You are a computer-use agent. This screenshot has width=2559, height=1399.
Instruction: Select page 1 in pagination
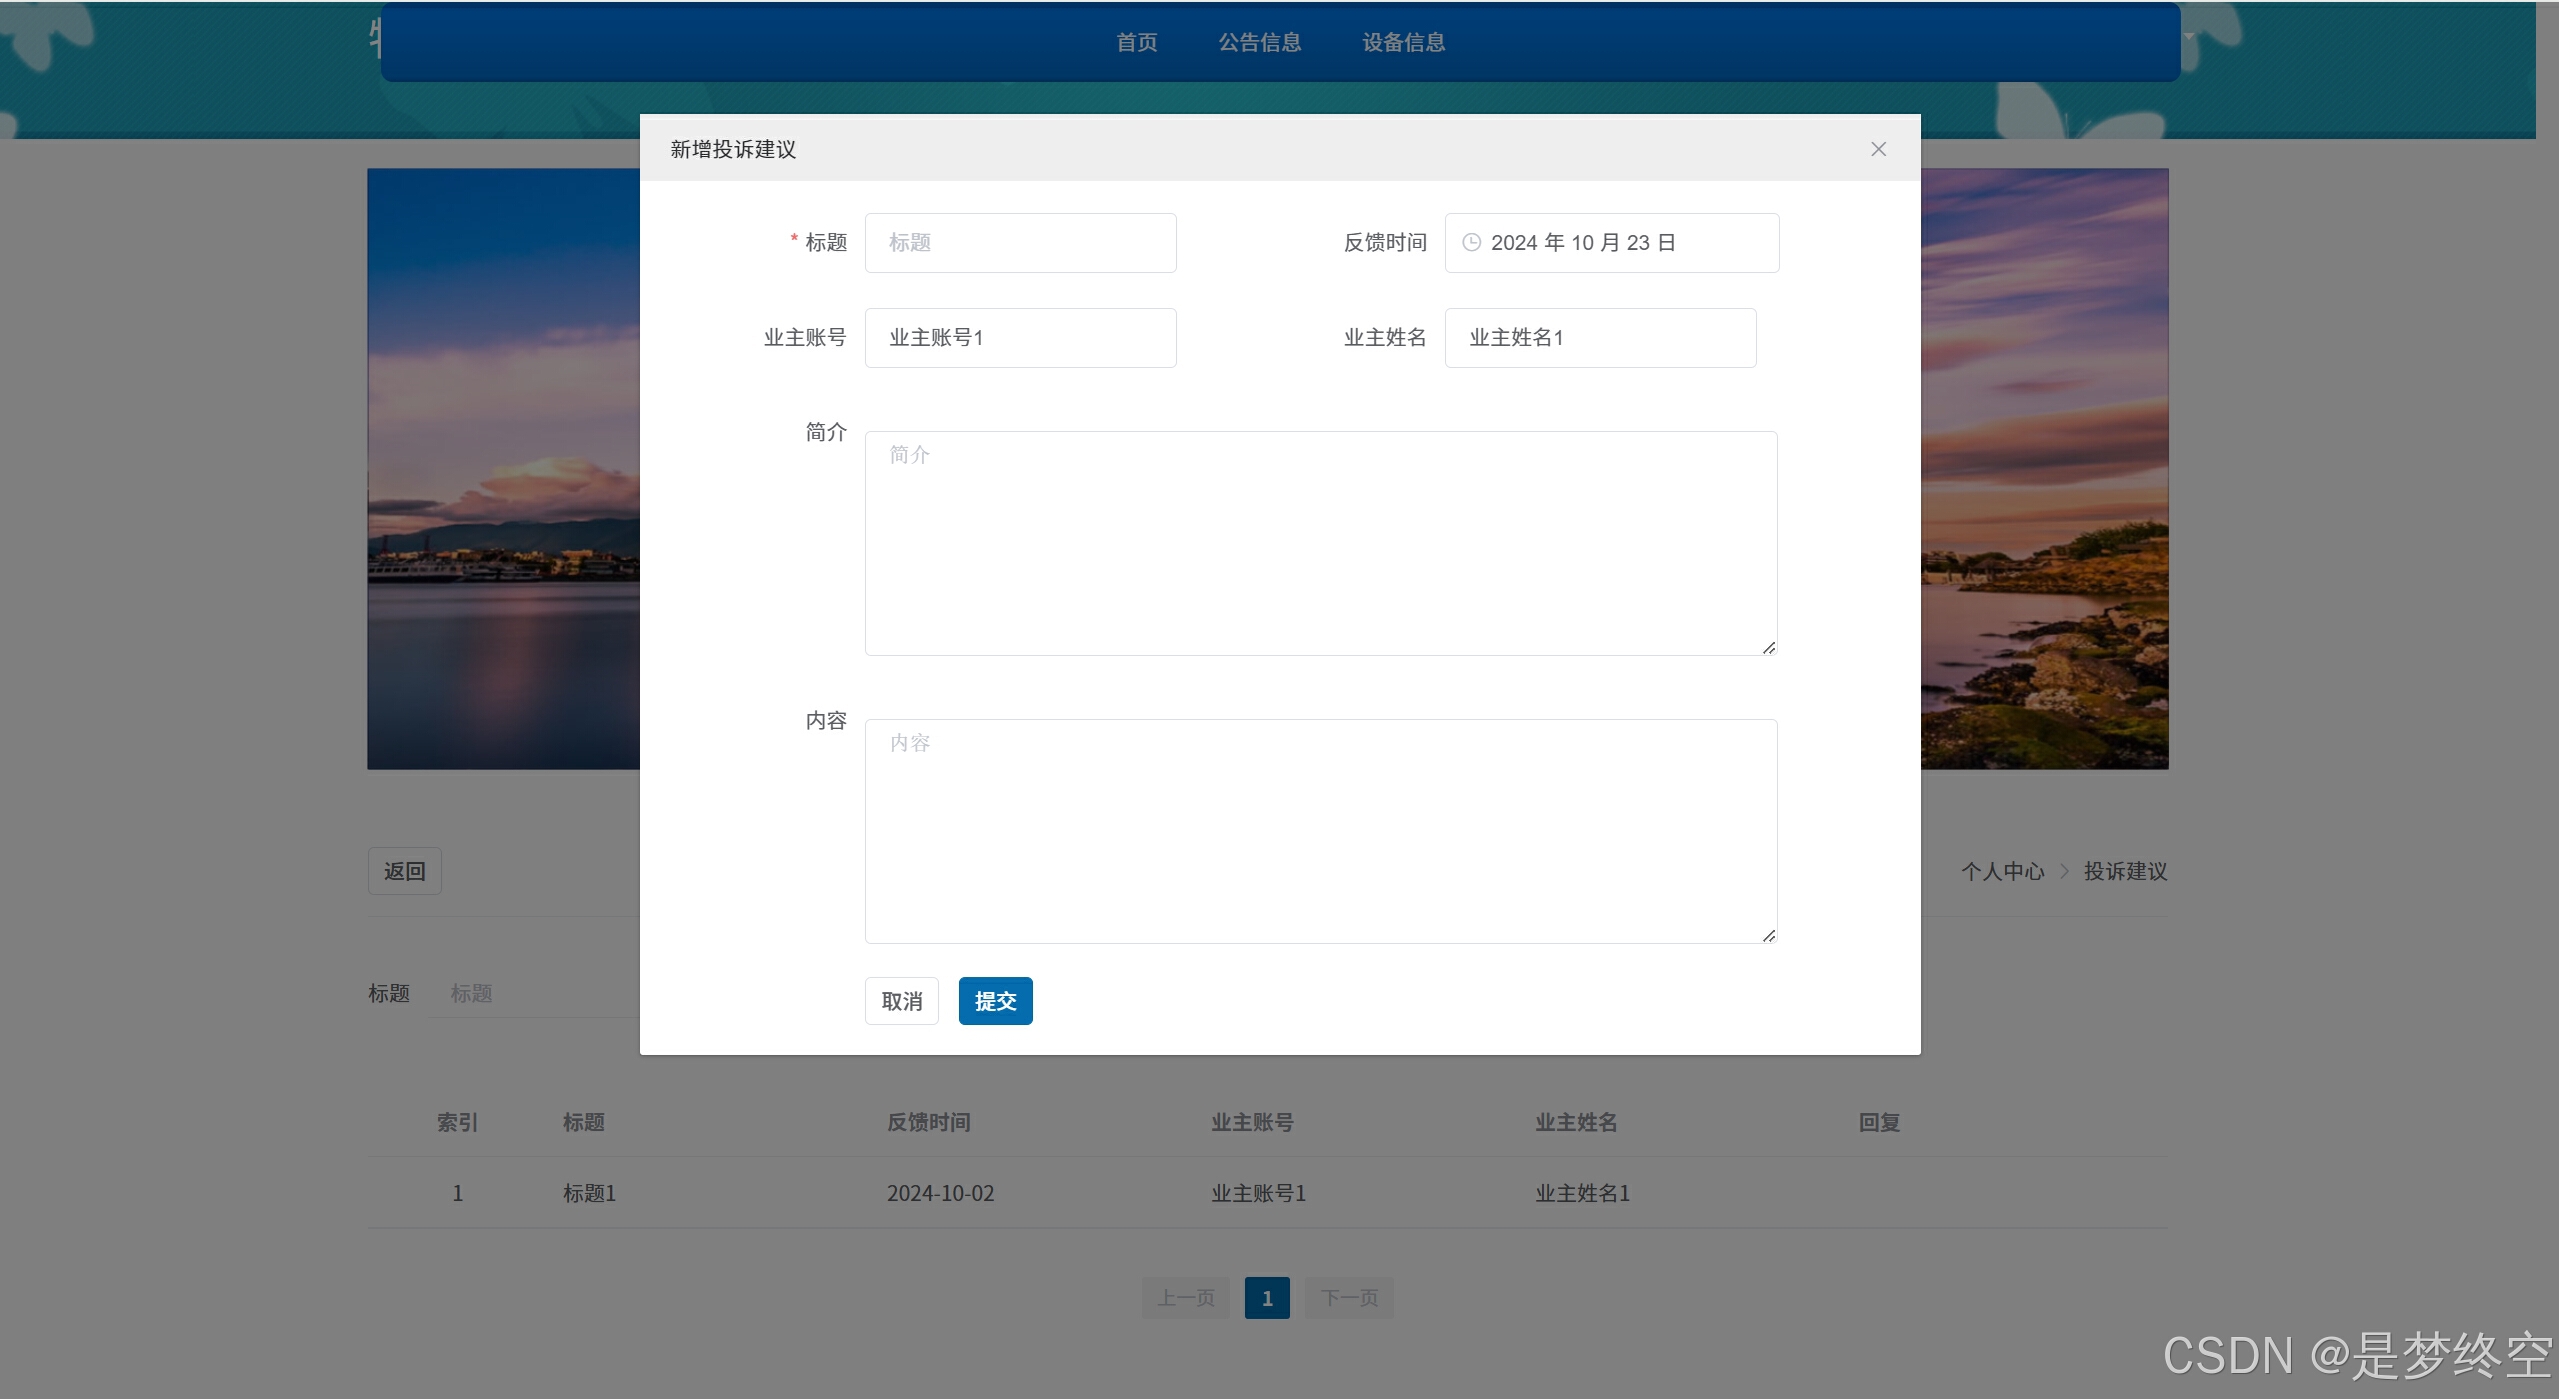(x=1267, y=1298)
